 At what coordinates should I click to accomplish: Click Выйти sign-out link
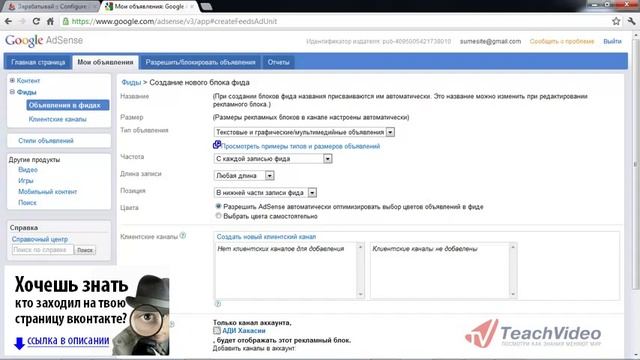(x=612, y=41)
